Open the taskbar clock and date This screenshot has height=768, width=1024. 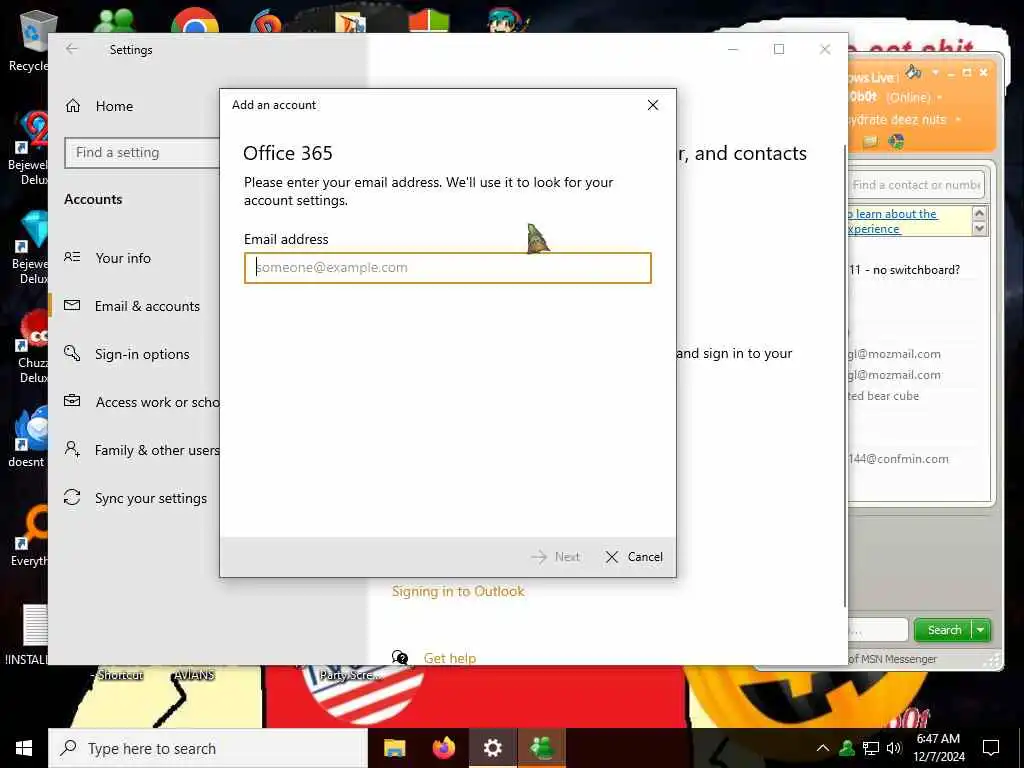pyautogui.click(x=938, y=748)
